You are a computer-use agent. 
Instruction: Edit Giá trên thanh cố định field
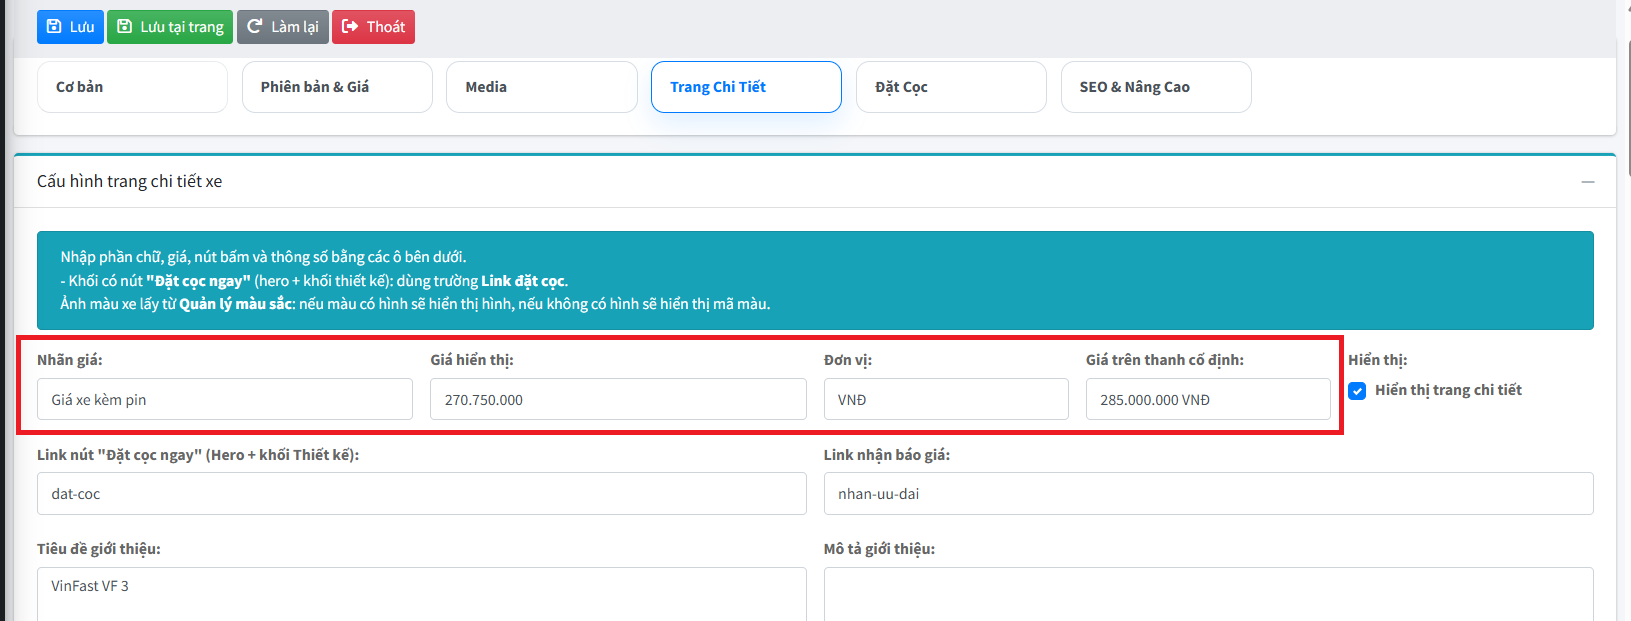1208,399
